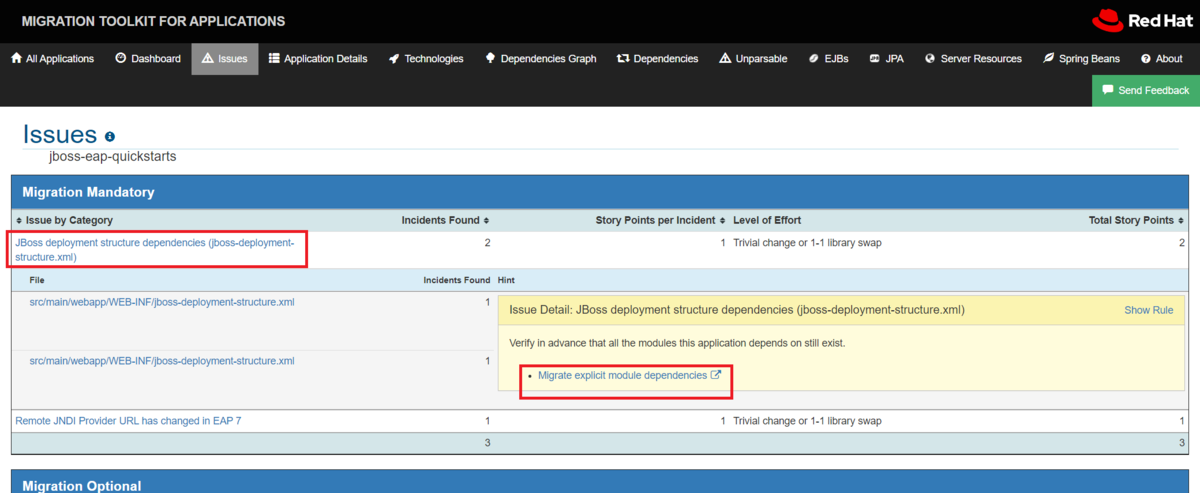Viewport: 1200px width, 493px height.
Task: Click the bean icon on EJBs tab
Action: click(x=814, y=59)
